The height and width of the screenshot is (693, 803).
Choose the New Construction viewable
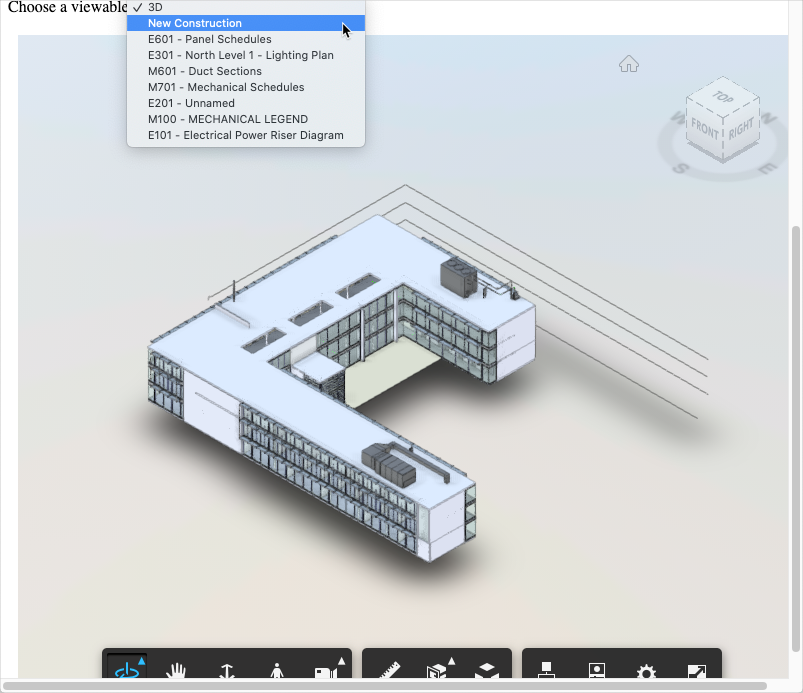(195, 23)
